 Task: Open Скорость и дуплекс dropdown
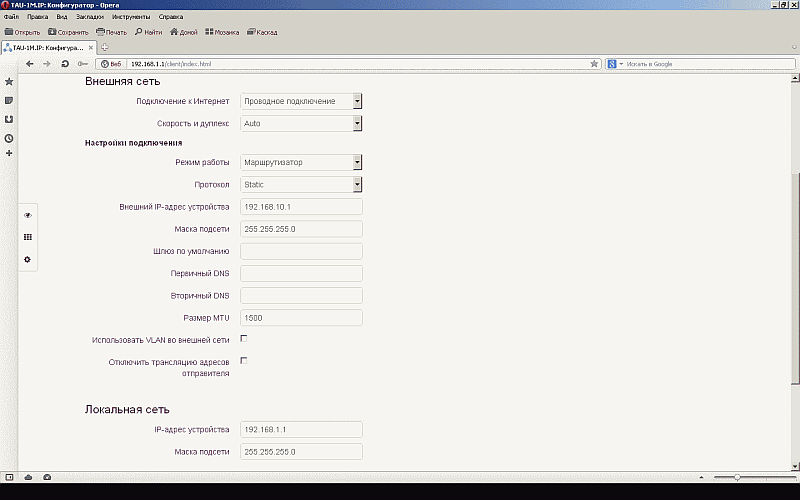(x=301, y=123)
